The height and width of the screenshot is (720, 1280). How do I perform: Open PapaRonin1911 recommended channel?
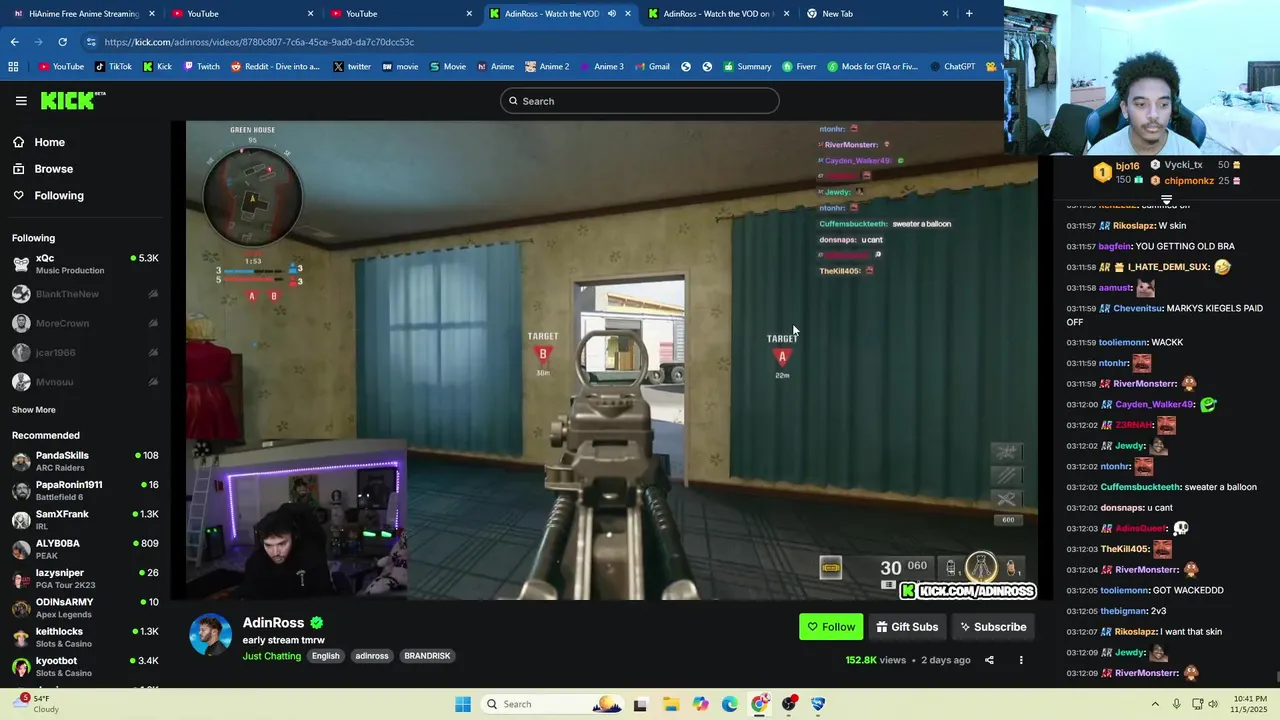[x=85, y=490]
